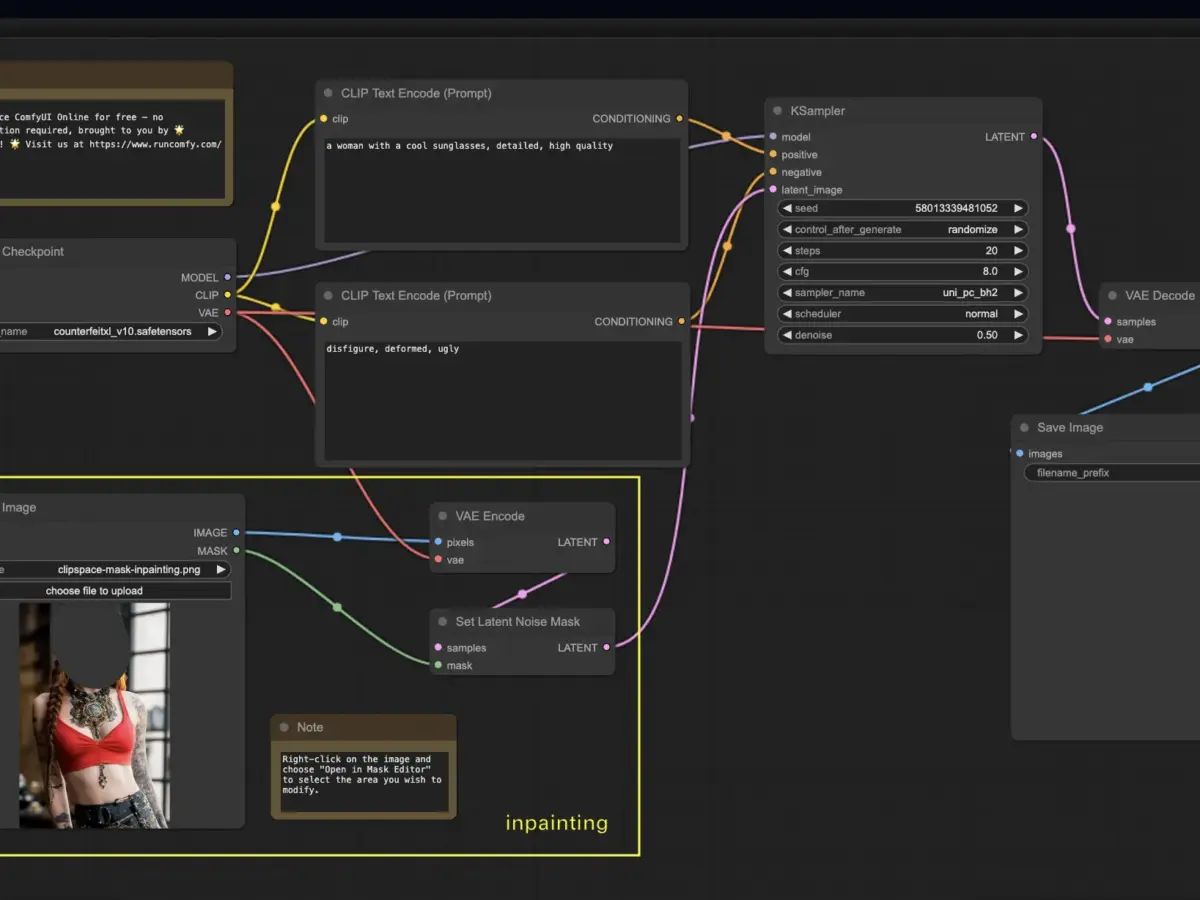Screen dimensions: 1200x900
Task: Toggle collapse on the sunglasses prompt CLIP Text Encode node
Action: coord(328,93)
